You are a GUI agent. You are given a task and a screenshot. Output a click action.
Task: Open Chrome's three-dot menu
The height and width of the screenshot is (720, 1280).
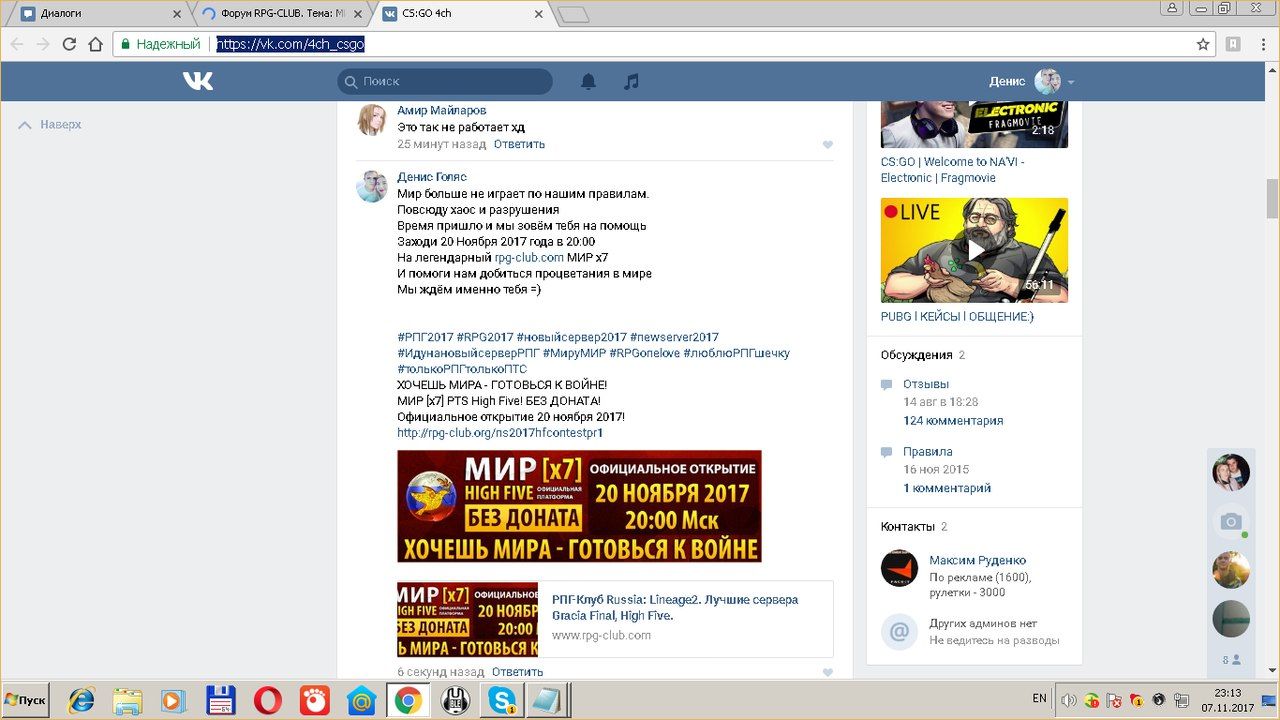(1263, 44)
